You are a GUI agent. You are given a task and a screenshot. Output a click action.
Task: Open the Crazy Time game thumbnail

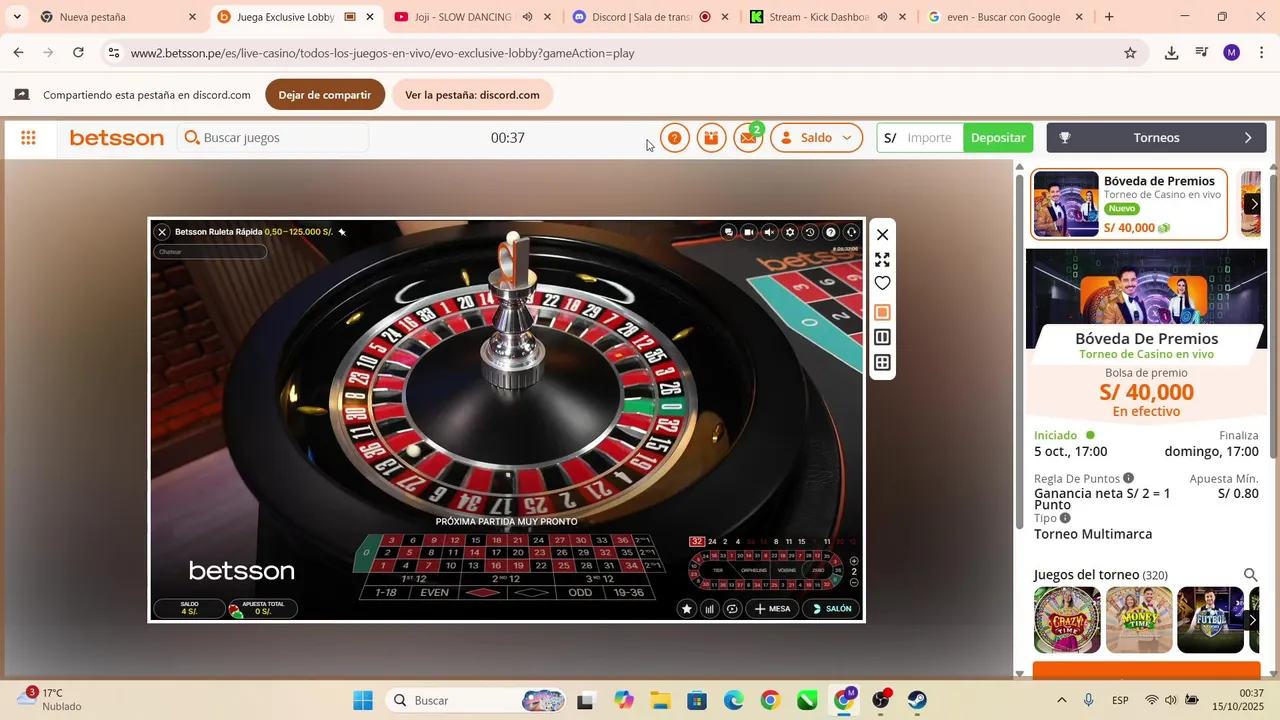pos(1067,619)
